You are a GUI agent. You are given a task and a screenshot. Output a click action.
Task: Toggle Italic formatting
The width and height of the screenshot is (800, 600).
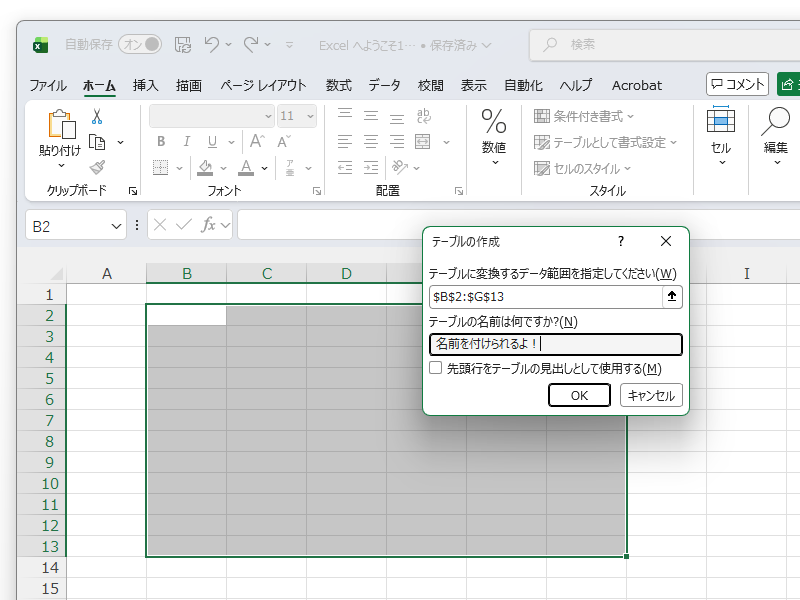187,141
